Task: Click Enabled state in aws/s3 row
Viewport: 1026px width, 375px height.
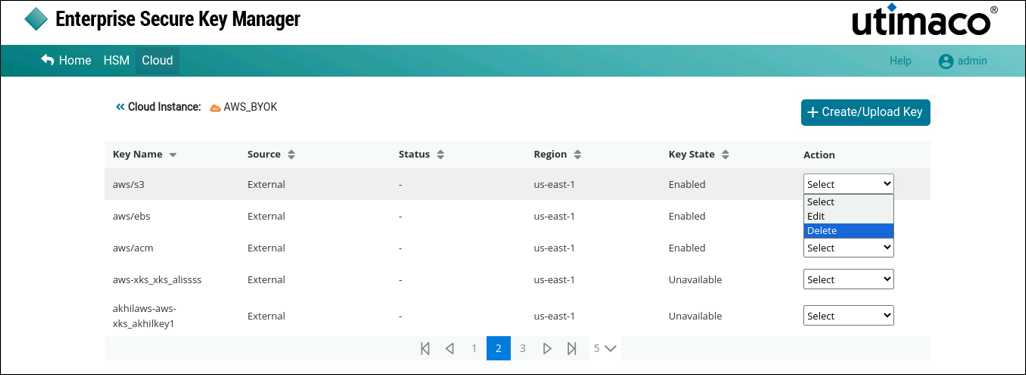Action: point(687,185)
